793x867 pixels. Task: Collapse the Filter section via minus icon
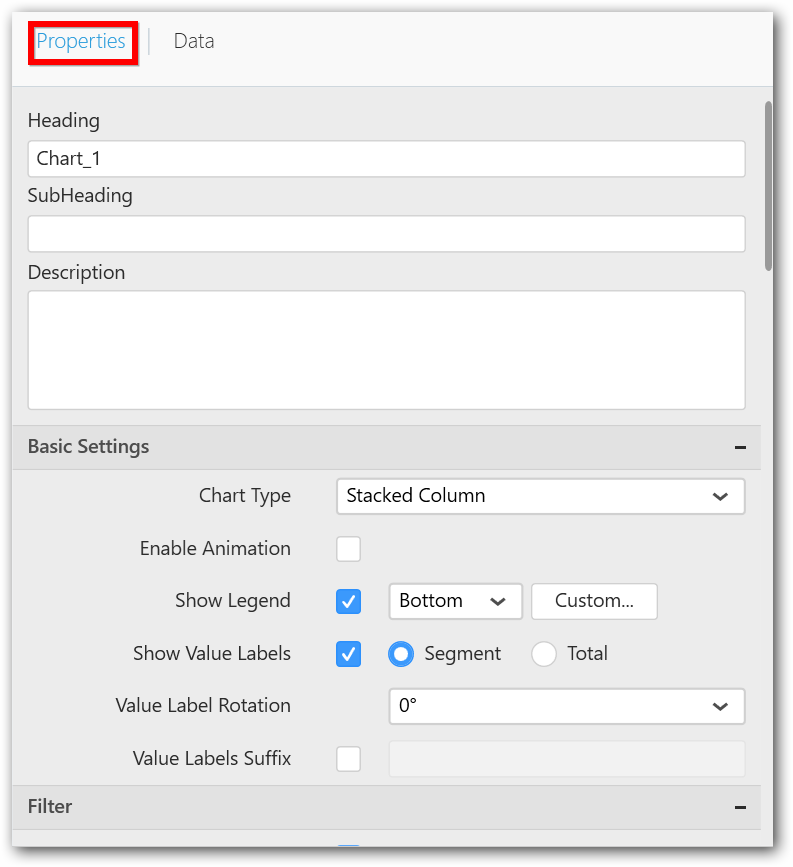[739, 807]
